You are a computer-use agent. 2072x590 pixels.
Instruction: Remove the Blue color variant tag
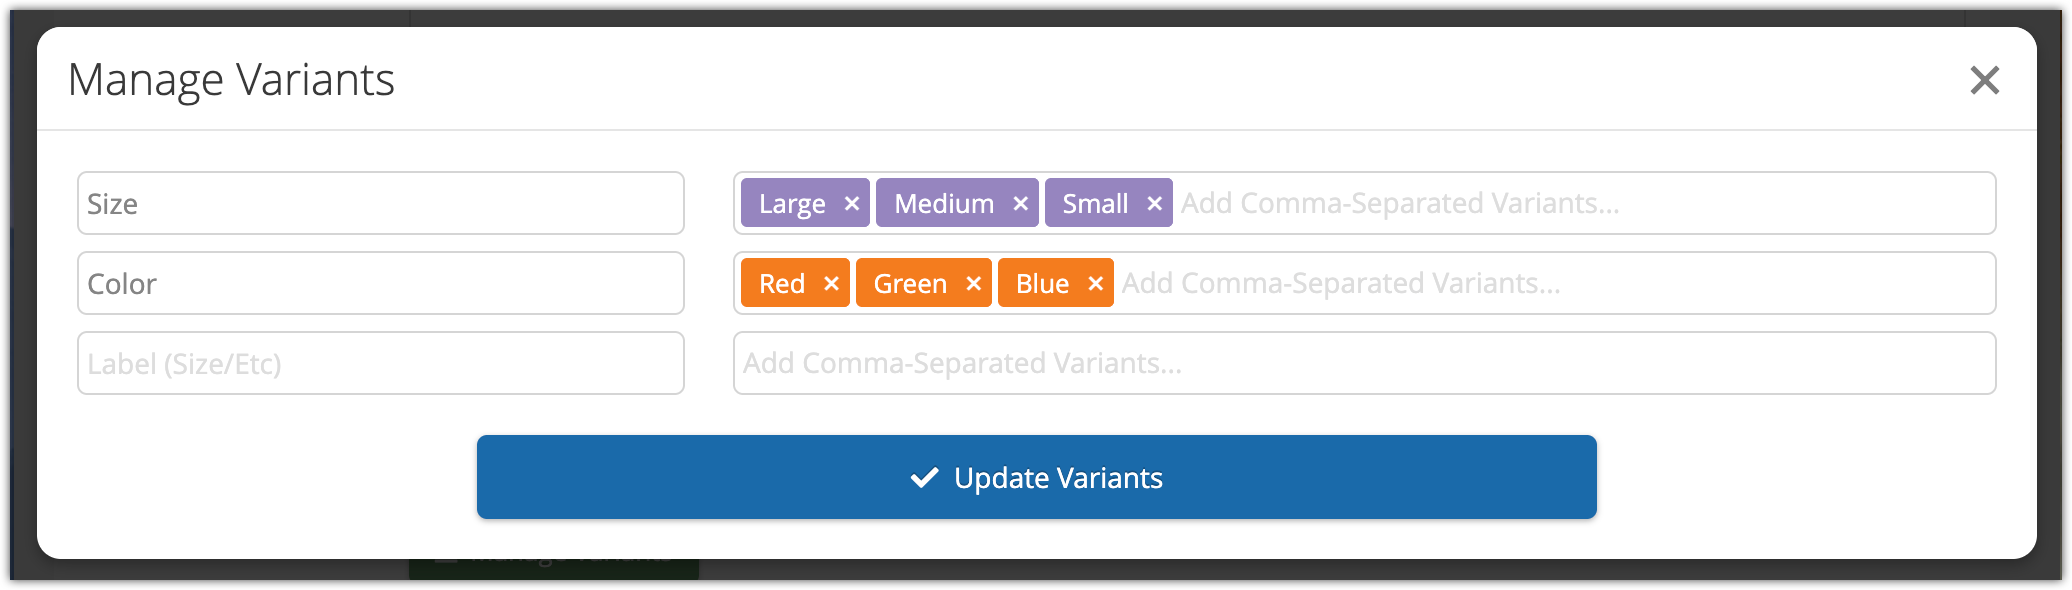(1095, 284)
